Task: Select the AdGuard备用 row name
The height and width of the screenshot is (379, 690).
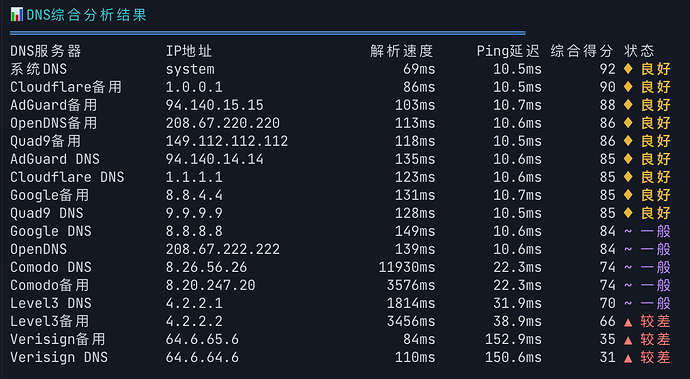Action: (x=54, y=105)
